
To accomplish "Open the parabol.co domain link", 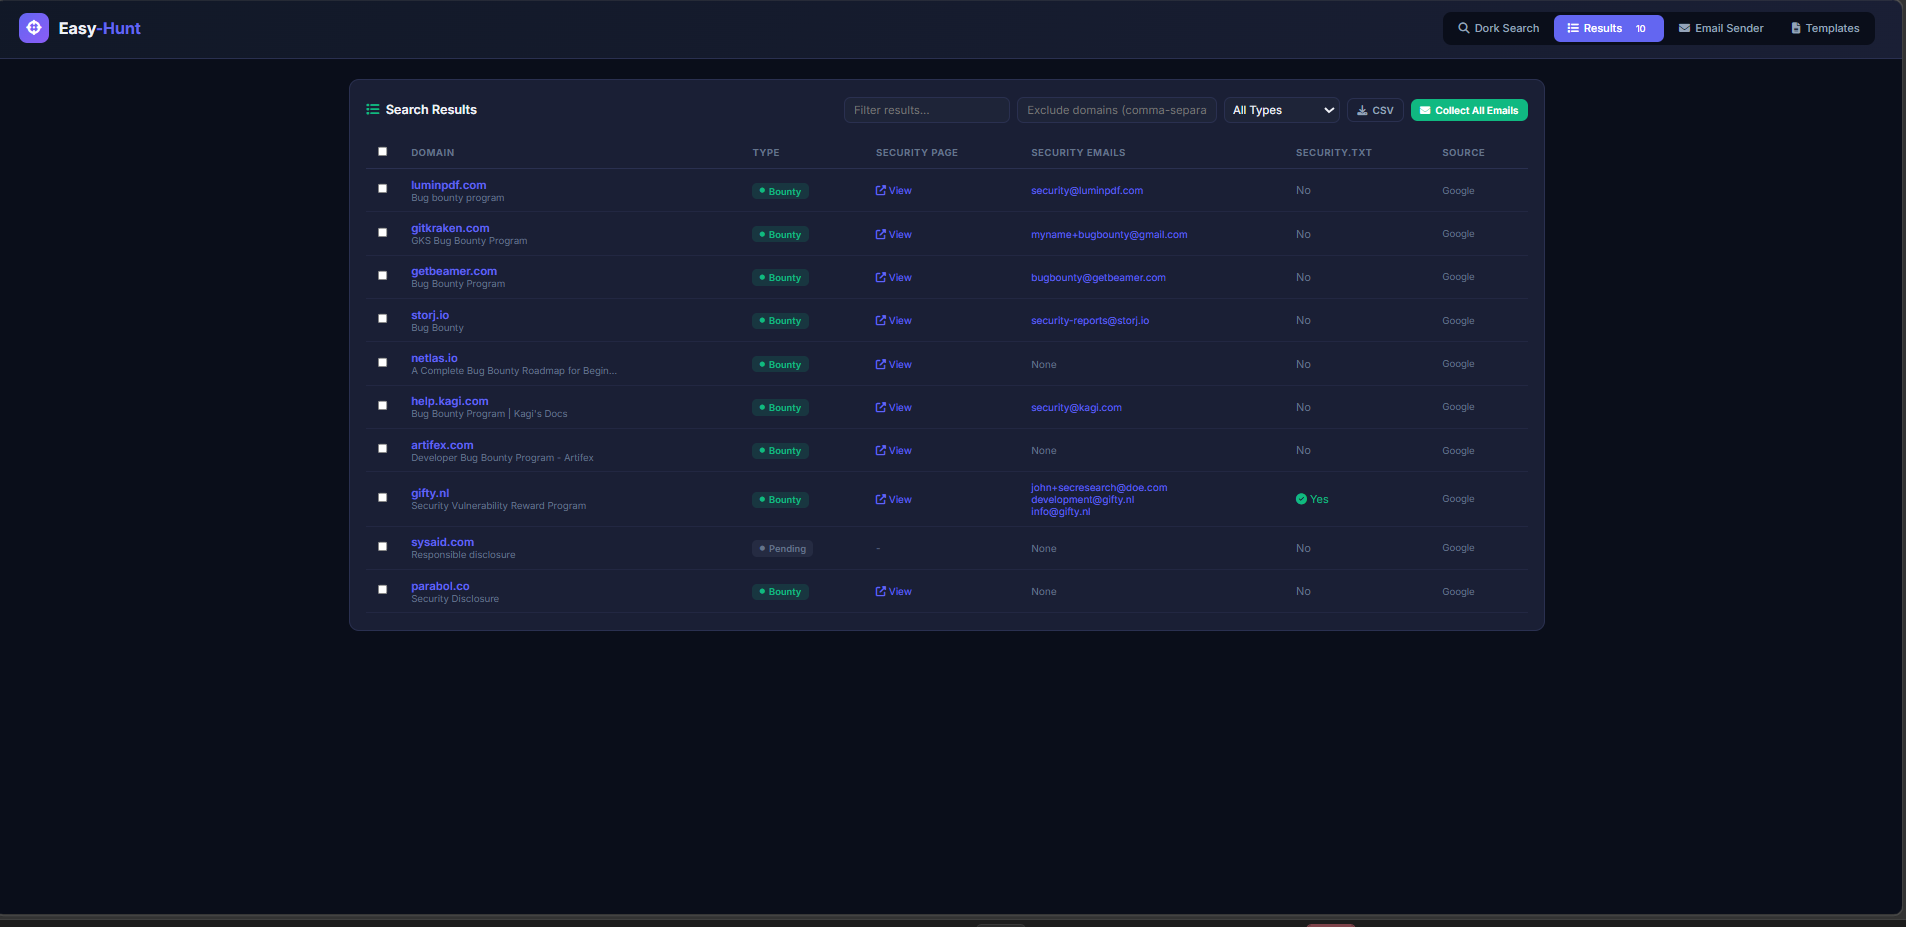I will coord(440,586).
